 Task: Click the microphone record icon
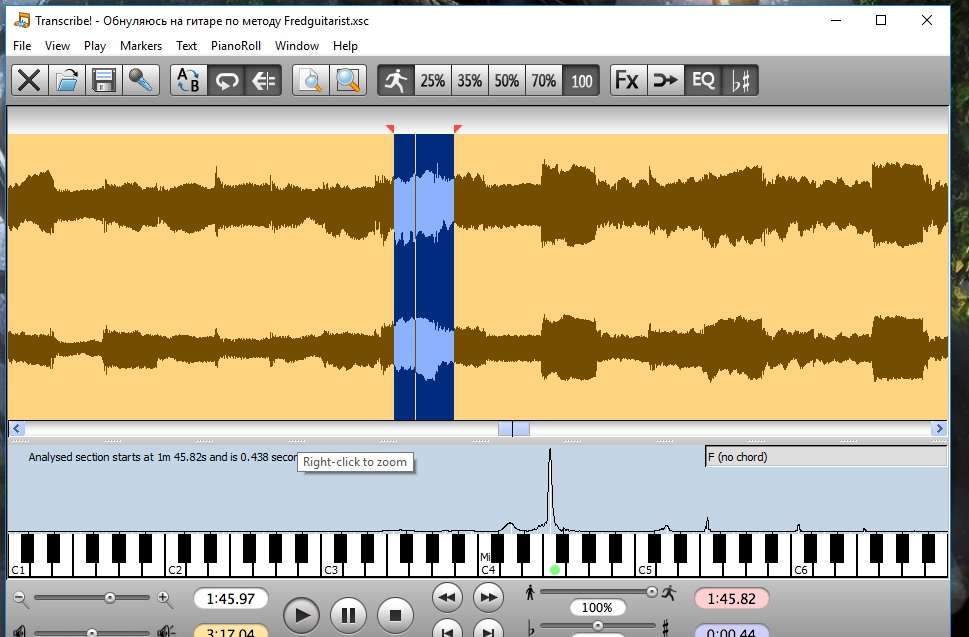coord(141,80)
